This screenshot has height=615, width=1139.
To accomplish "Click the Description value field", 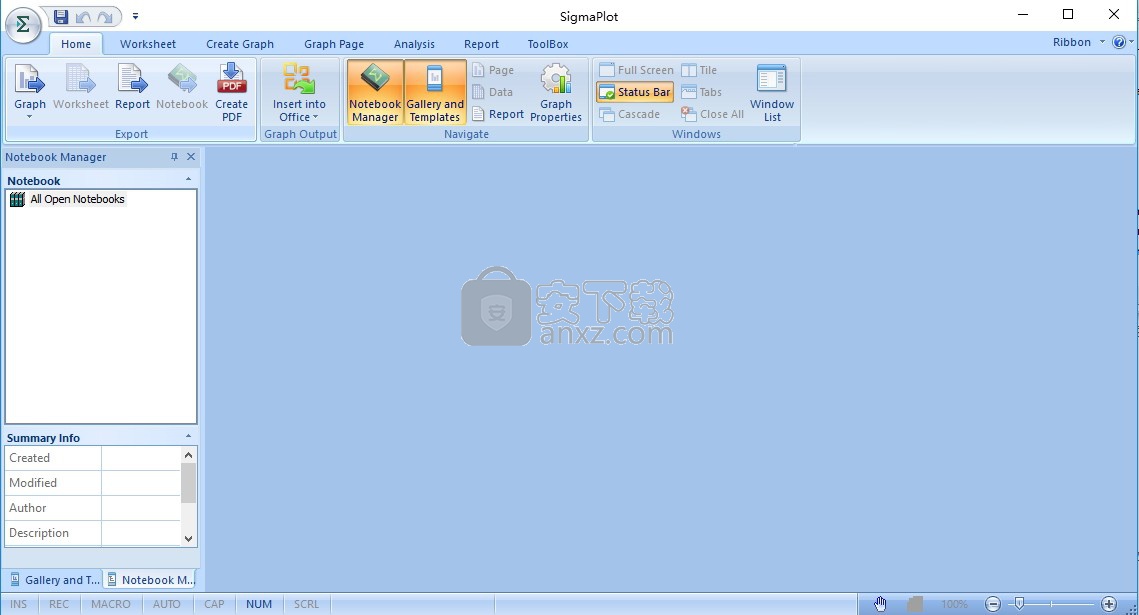I will point(141,533).
